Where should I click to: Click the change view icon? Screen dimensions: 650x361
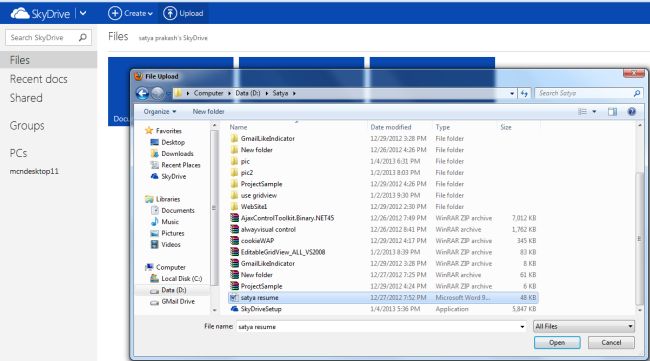pyautogui.click(x=582, y=111)
